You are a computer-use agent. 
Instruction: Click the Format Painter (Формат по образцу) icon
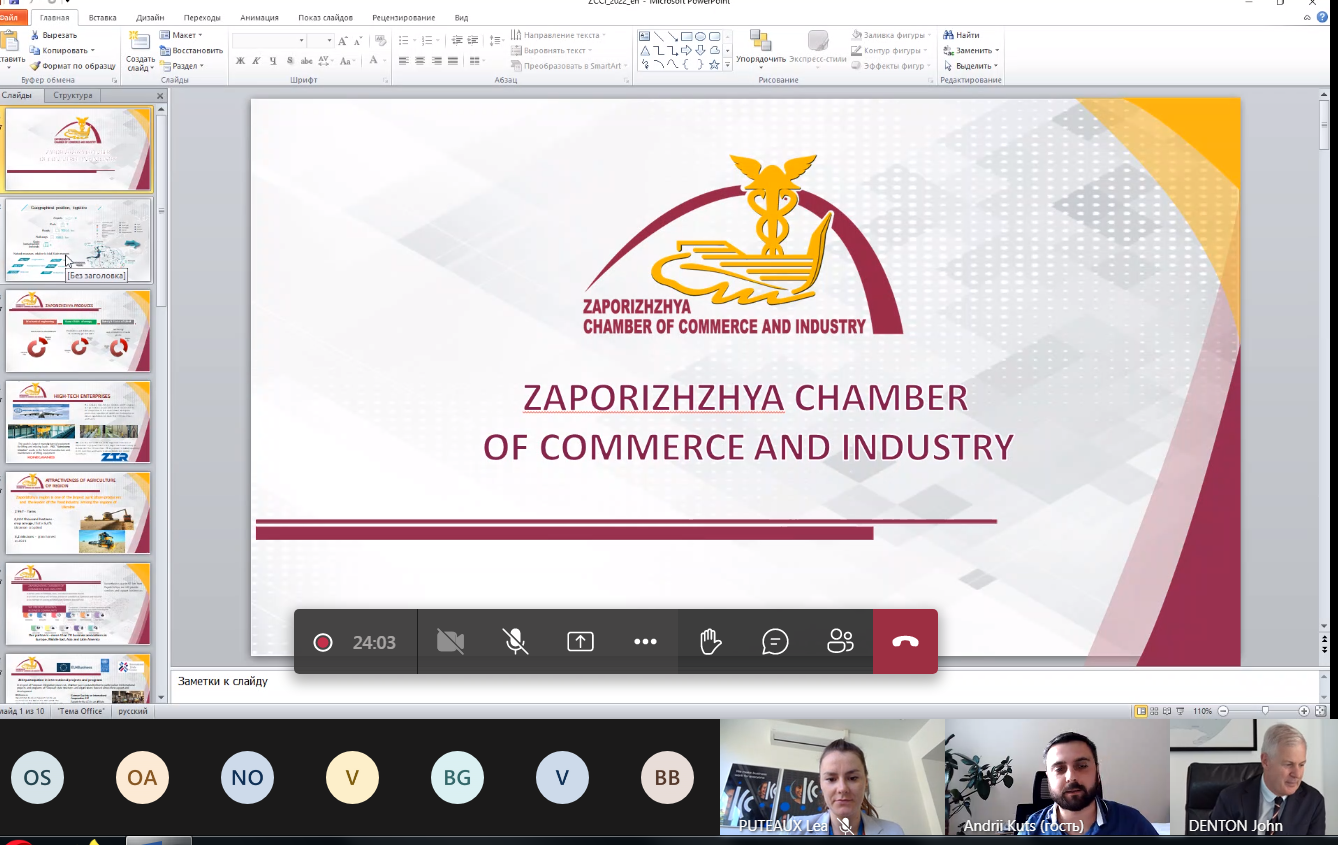tap(35, 66)
